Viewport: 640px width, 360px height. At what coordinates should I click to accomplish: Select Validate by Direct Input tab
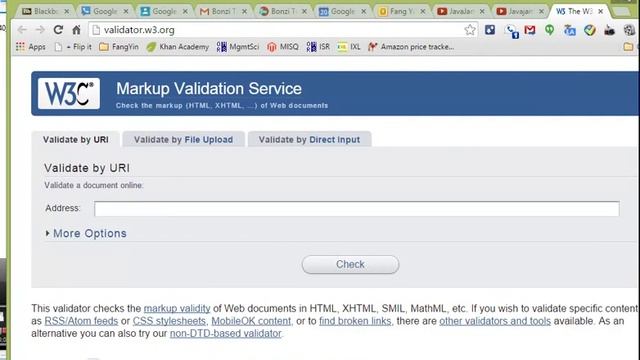point(309,140)
